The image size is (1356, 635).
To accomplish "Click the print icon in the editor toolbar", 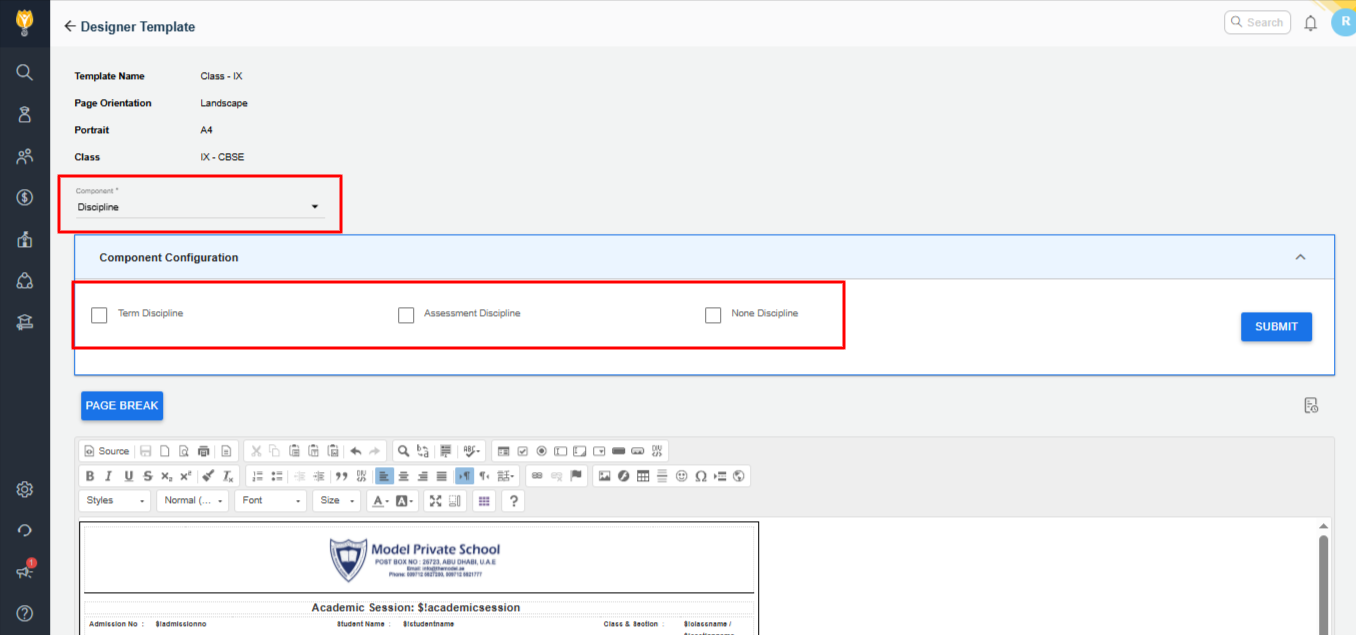I will coord(204,451).
